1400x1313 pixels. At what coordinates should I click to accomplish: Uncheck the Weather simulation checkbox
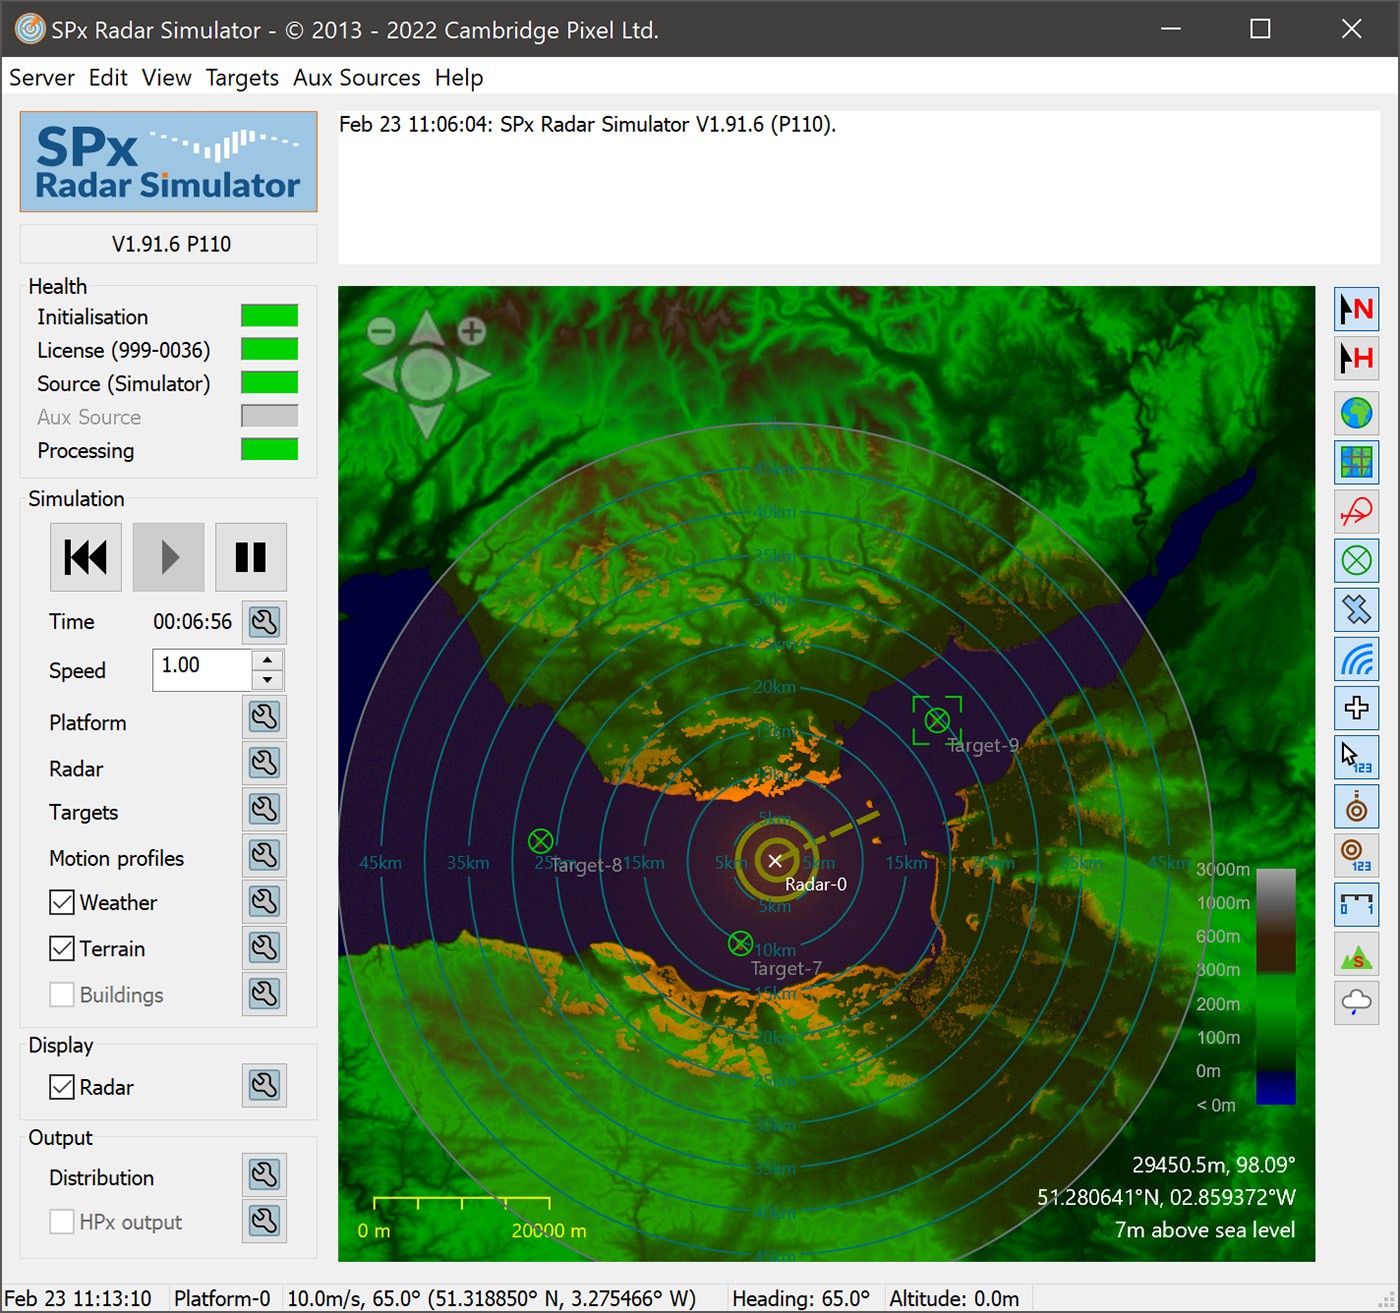(62, 902)
